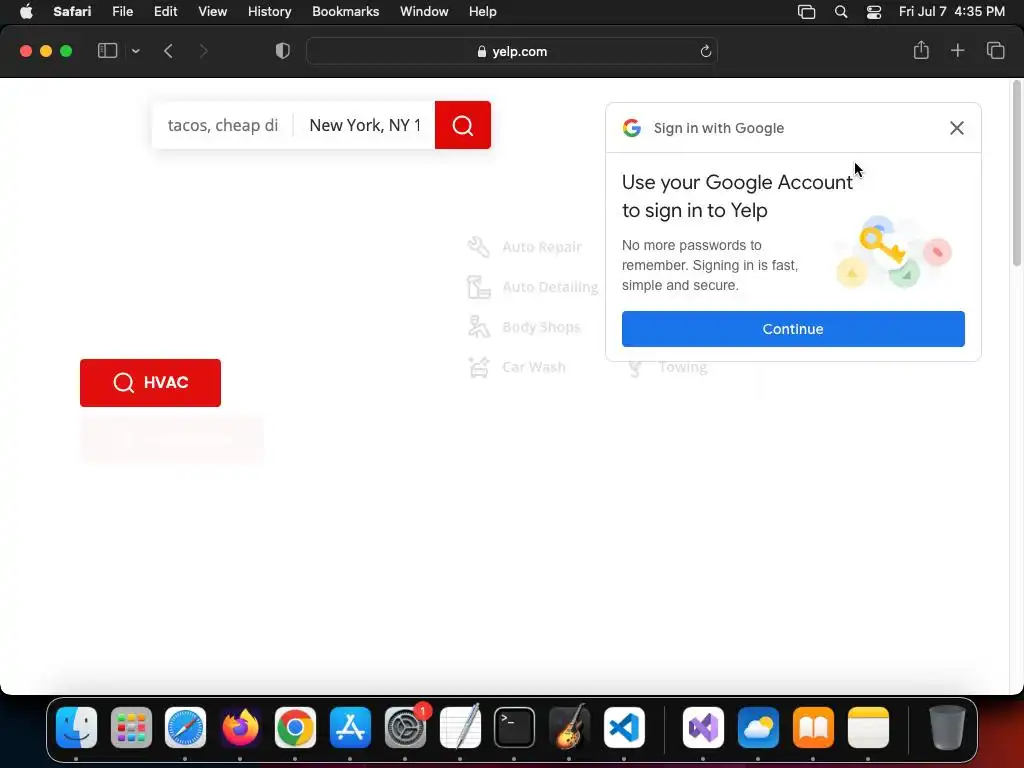1024x768 pixels.
Task: Click the Auto Detailing icon
Action: click(479, 287)
